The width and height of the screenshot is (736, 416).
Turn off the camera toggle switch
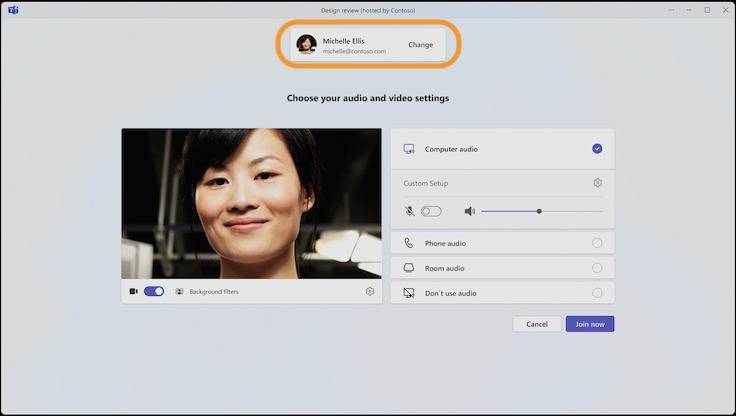coord(154,292)
